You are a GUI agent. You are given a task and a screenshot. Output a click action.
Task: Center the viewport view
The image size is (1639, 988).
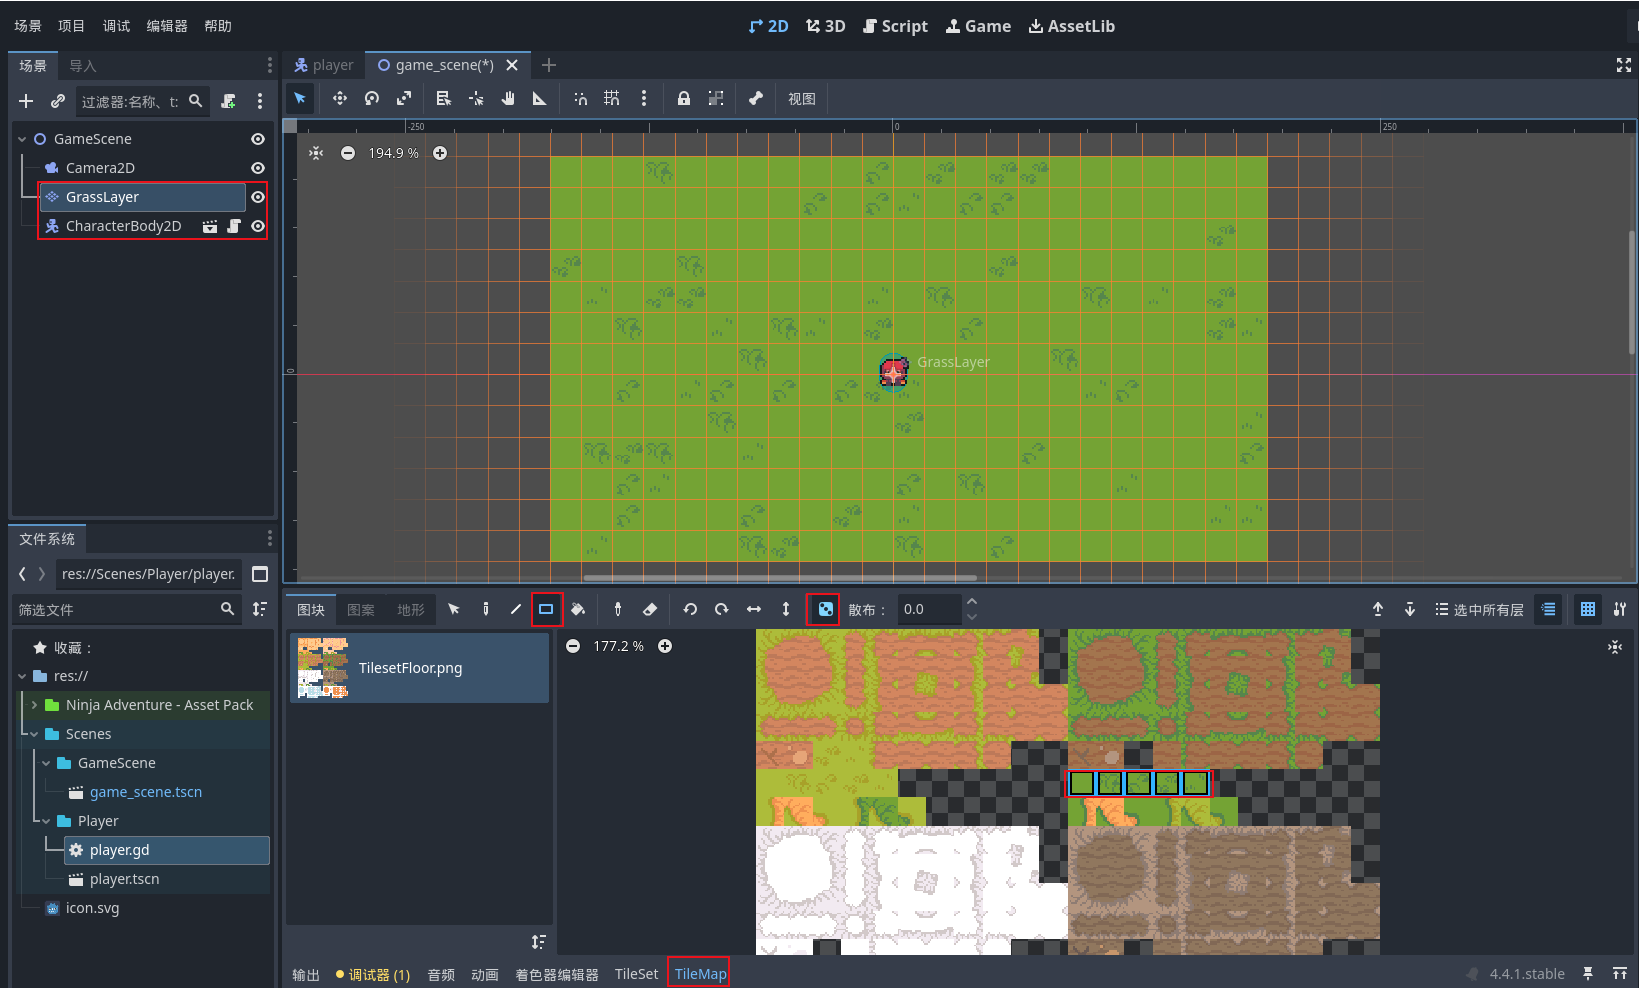(316, 153)
